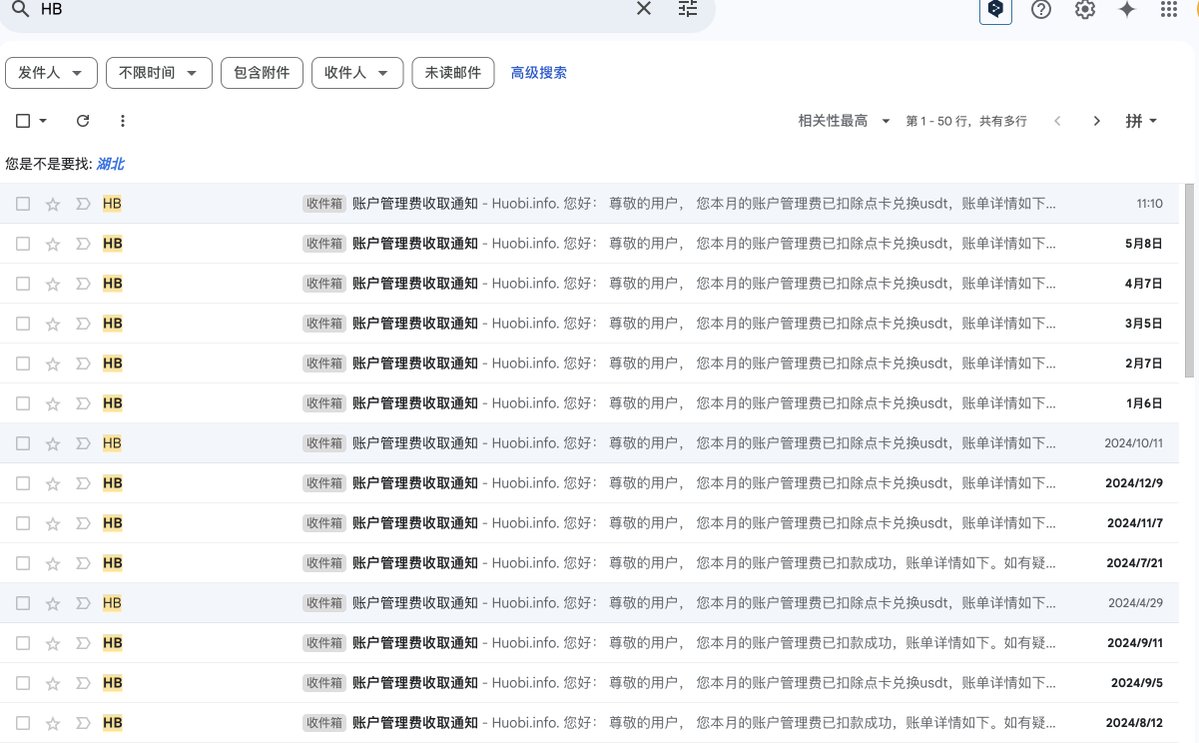Open the Help question mark icon
The image size is (1199, 743).
coord(1041,9)
